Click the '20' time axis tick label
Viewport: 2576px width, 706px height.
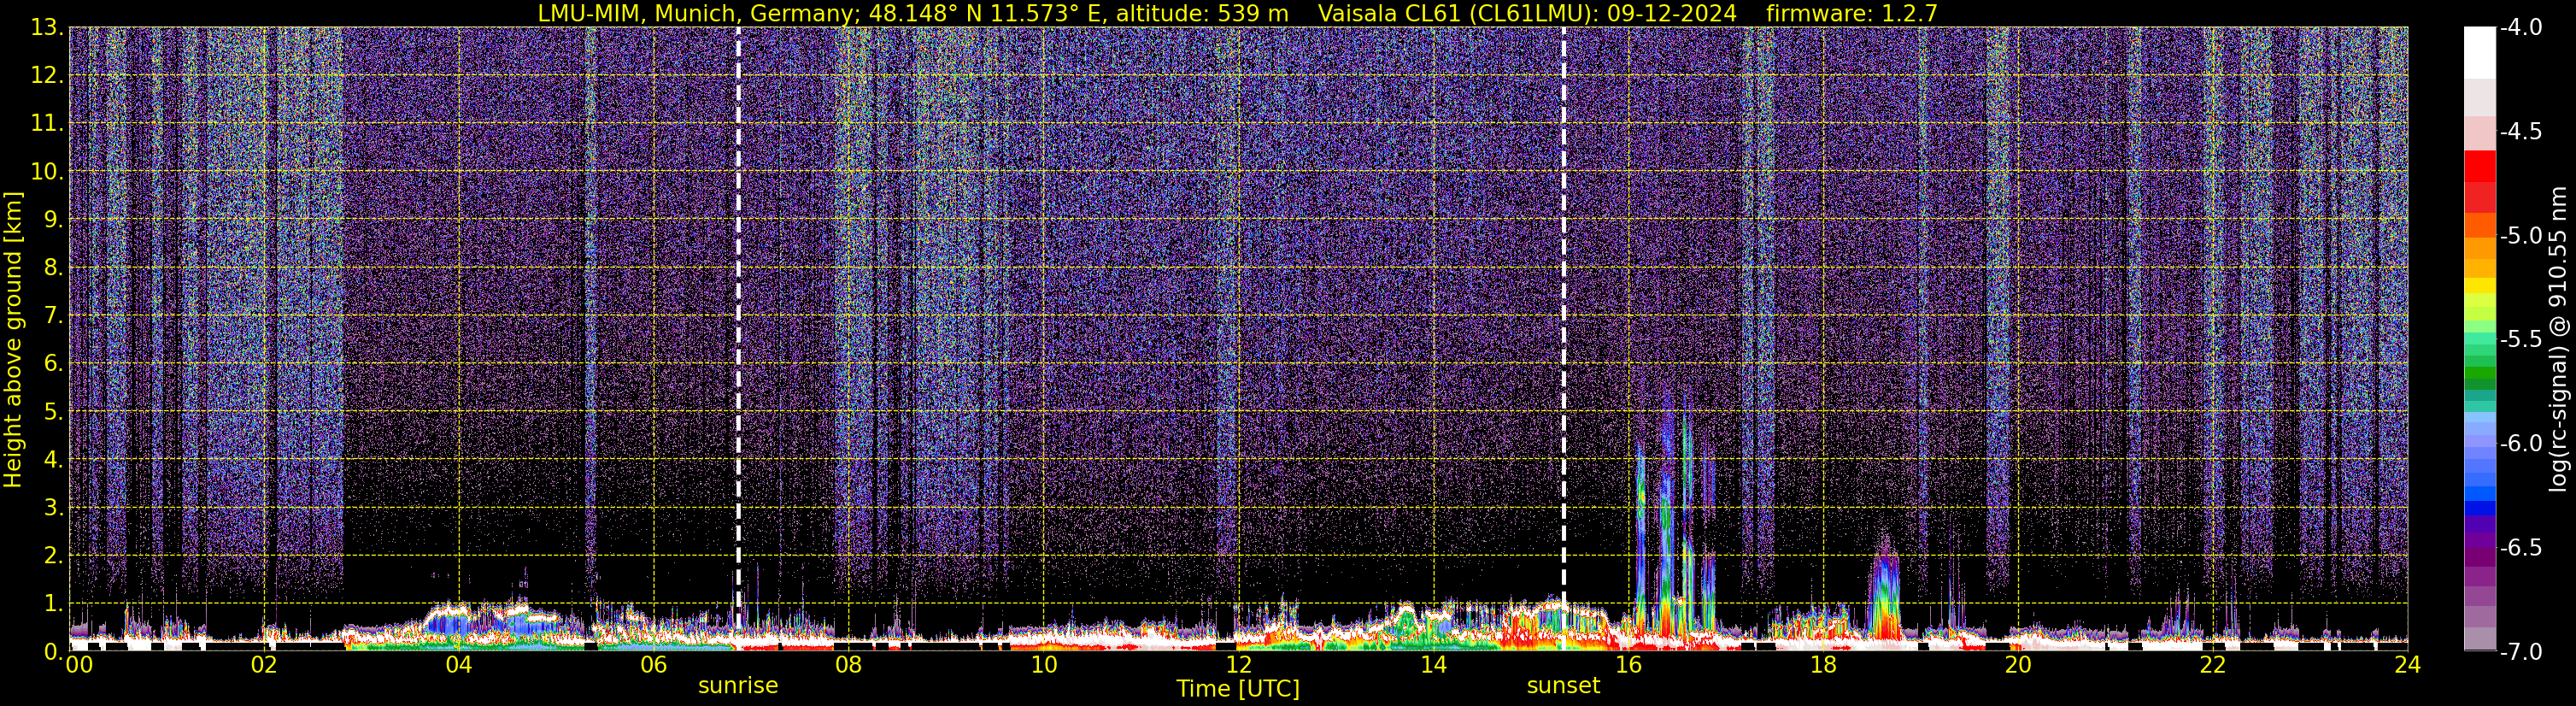2018,666
